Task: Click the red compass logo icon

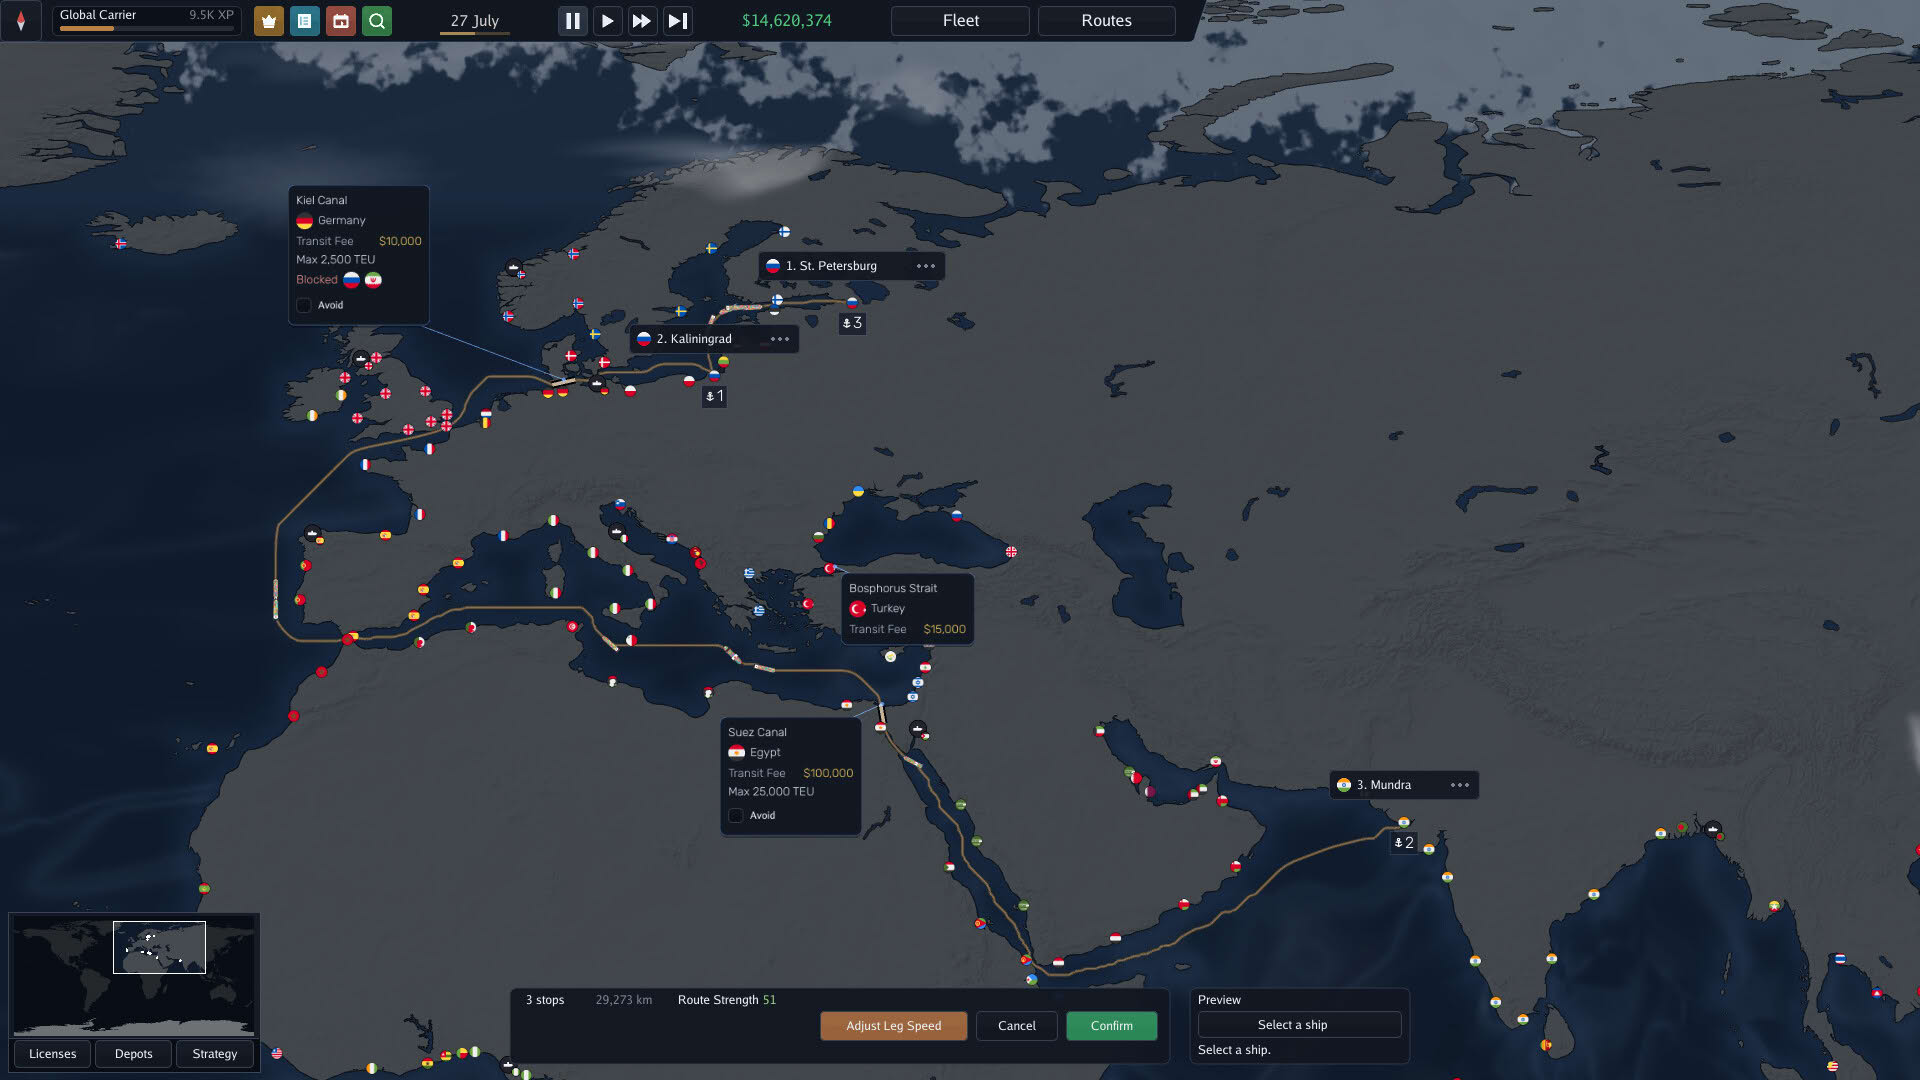Action: 20,21
